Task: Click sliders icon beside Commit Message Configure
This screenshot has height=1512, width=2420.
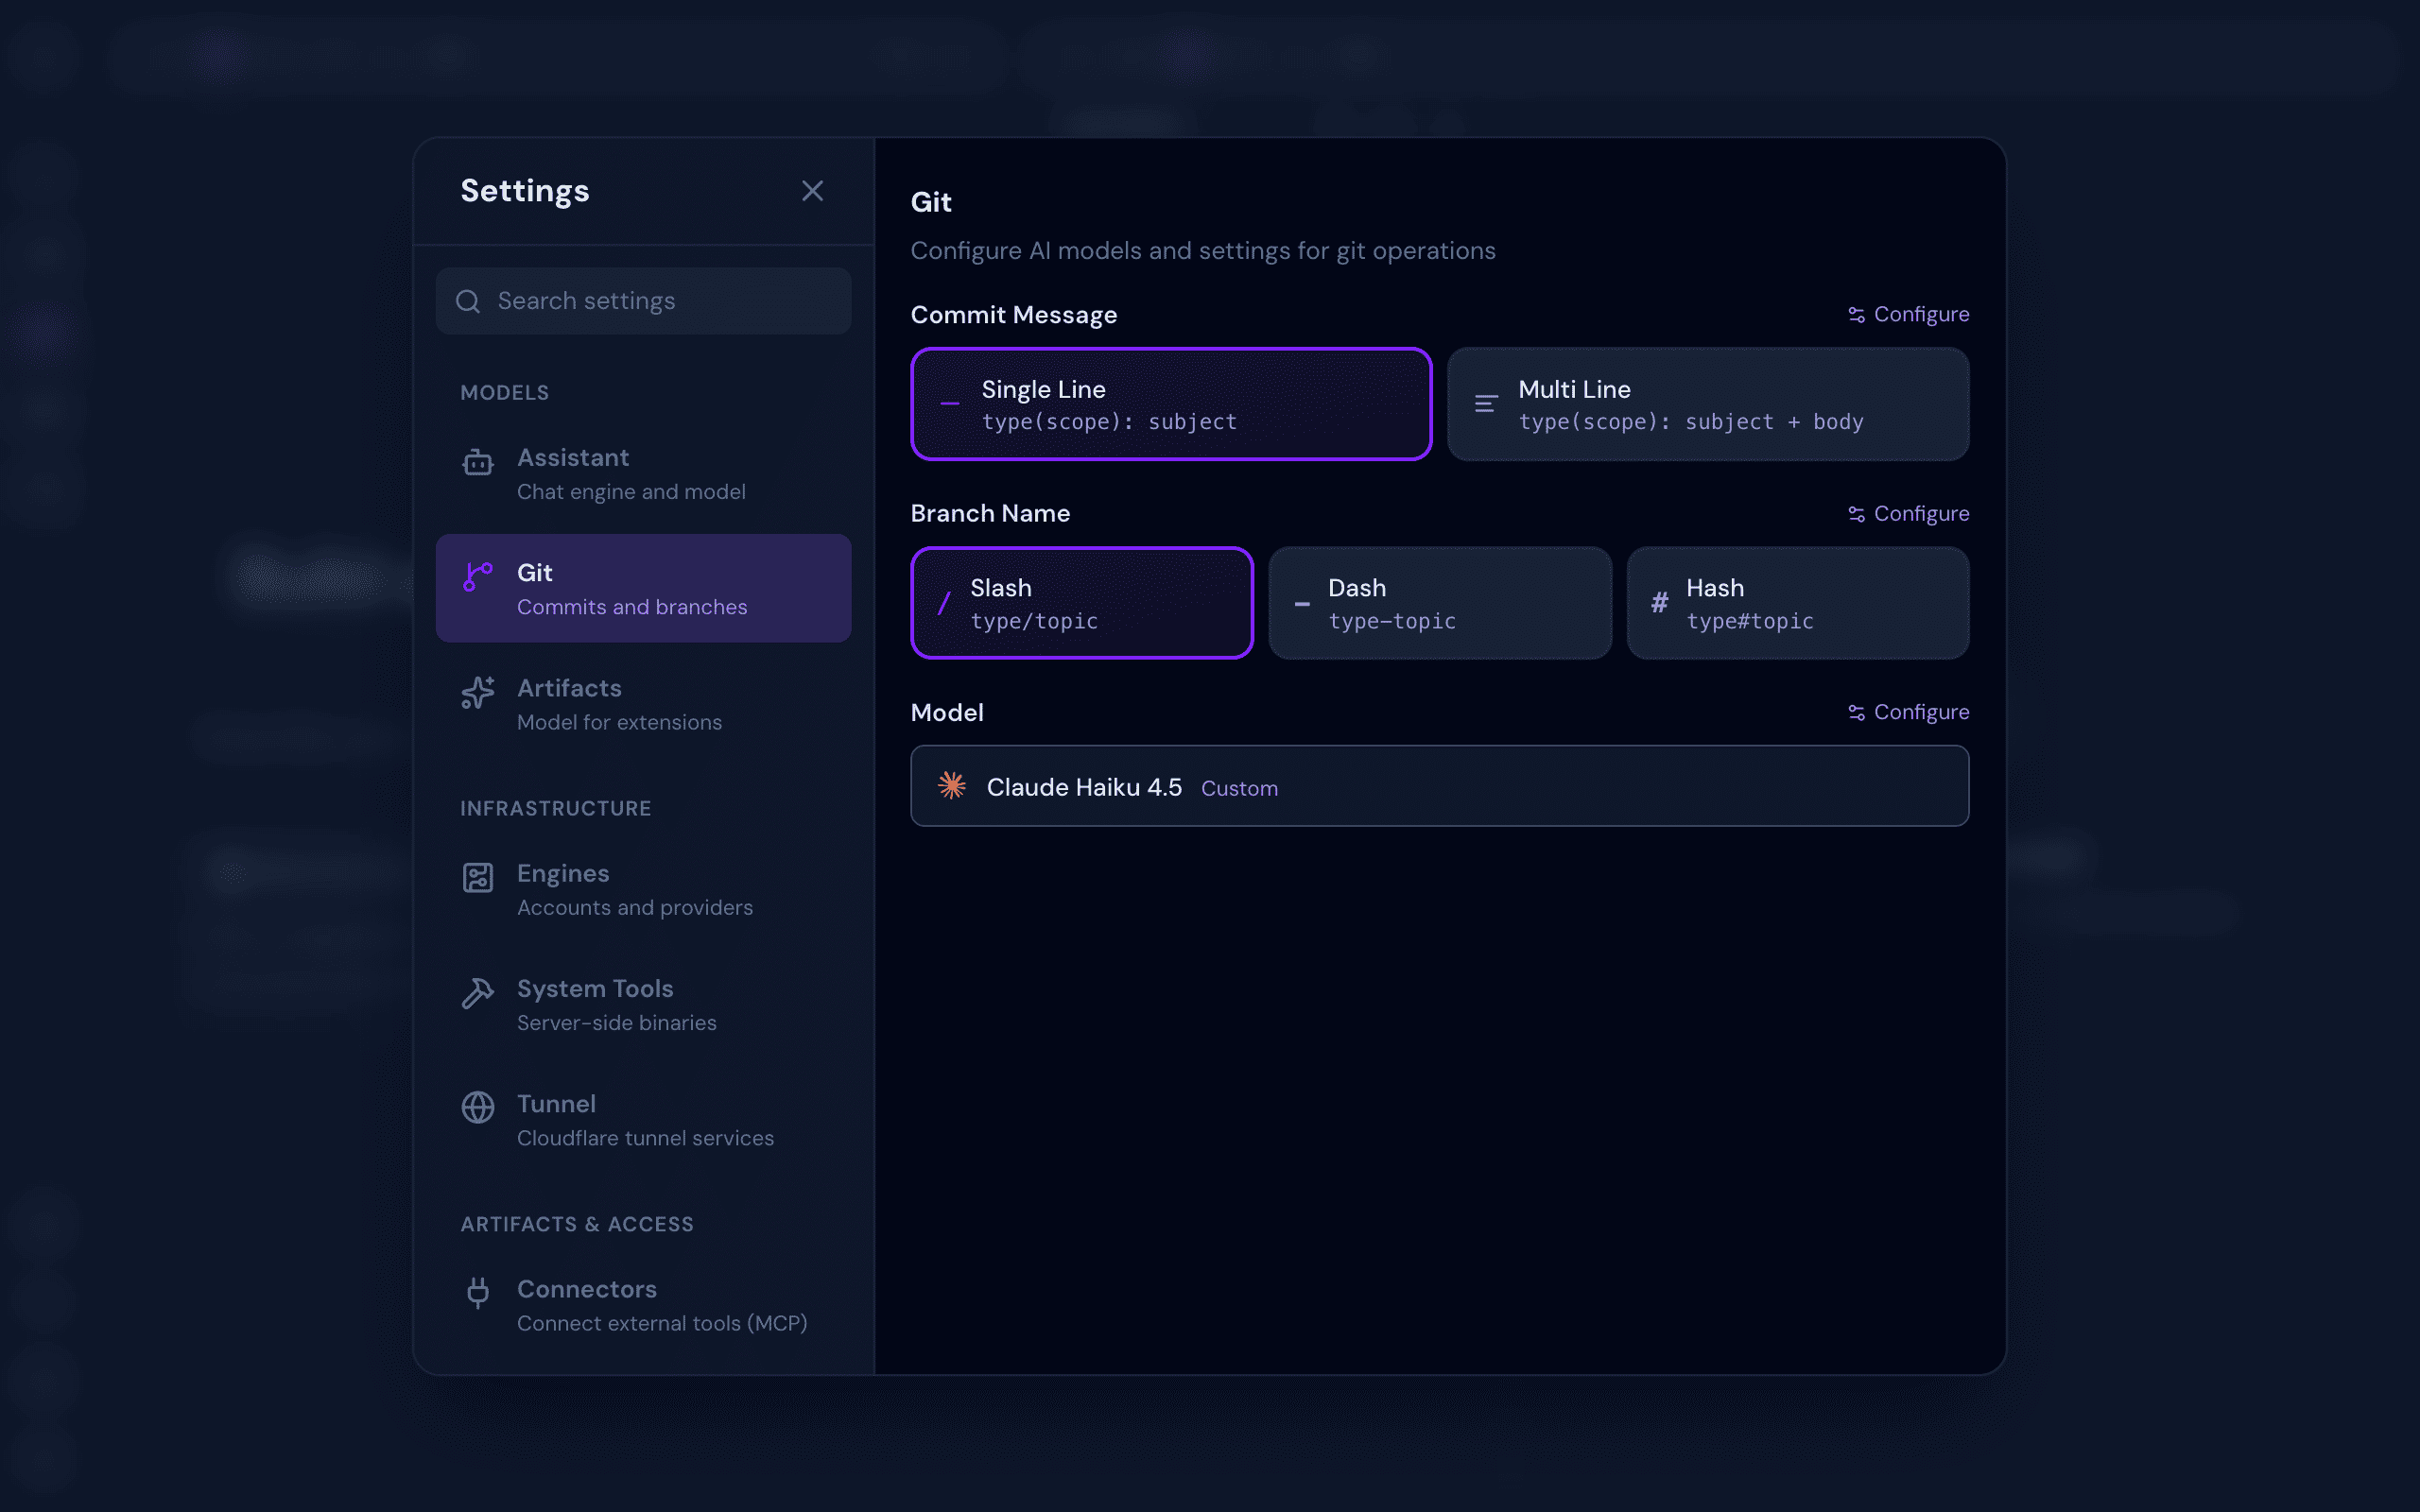Action: (1856, 315)
